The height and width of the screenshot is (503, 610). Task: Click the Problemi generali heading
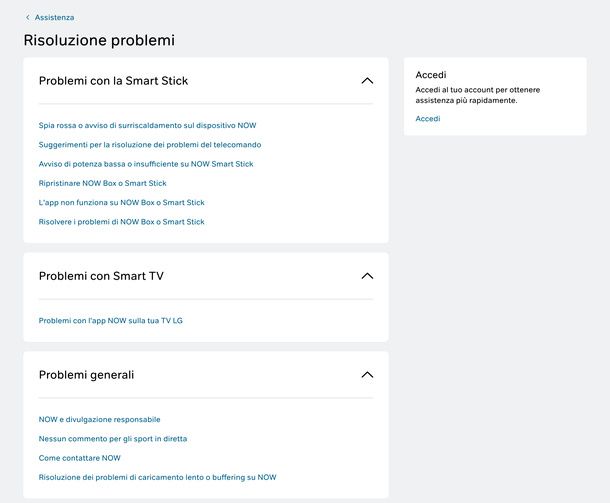tap(86, 375)
